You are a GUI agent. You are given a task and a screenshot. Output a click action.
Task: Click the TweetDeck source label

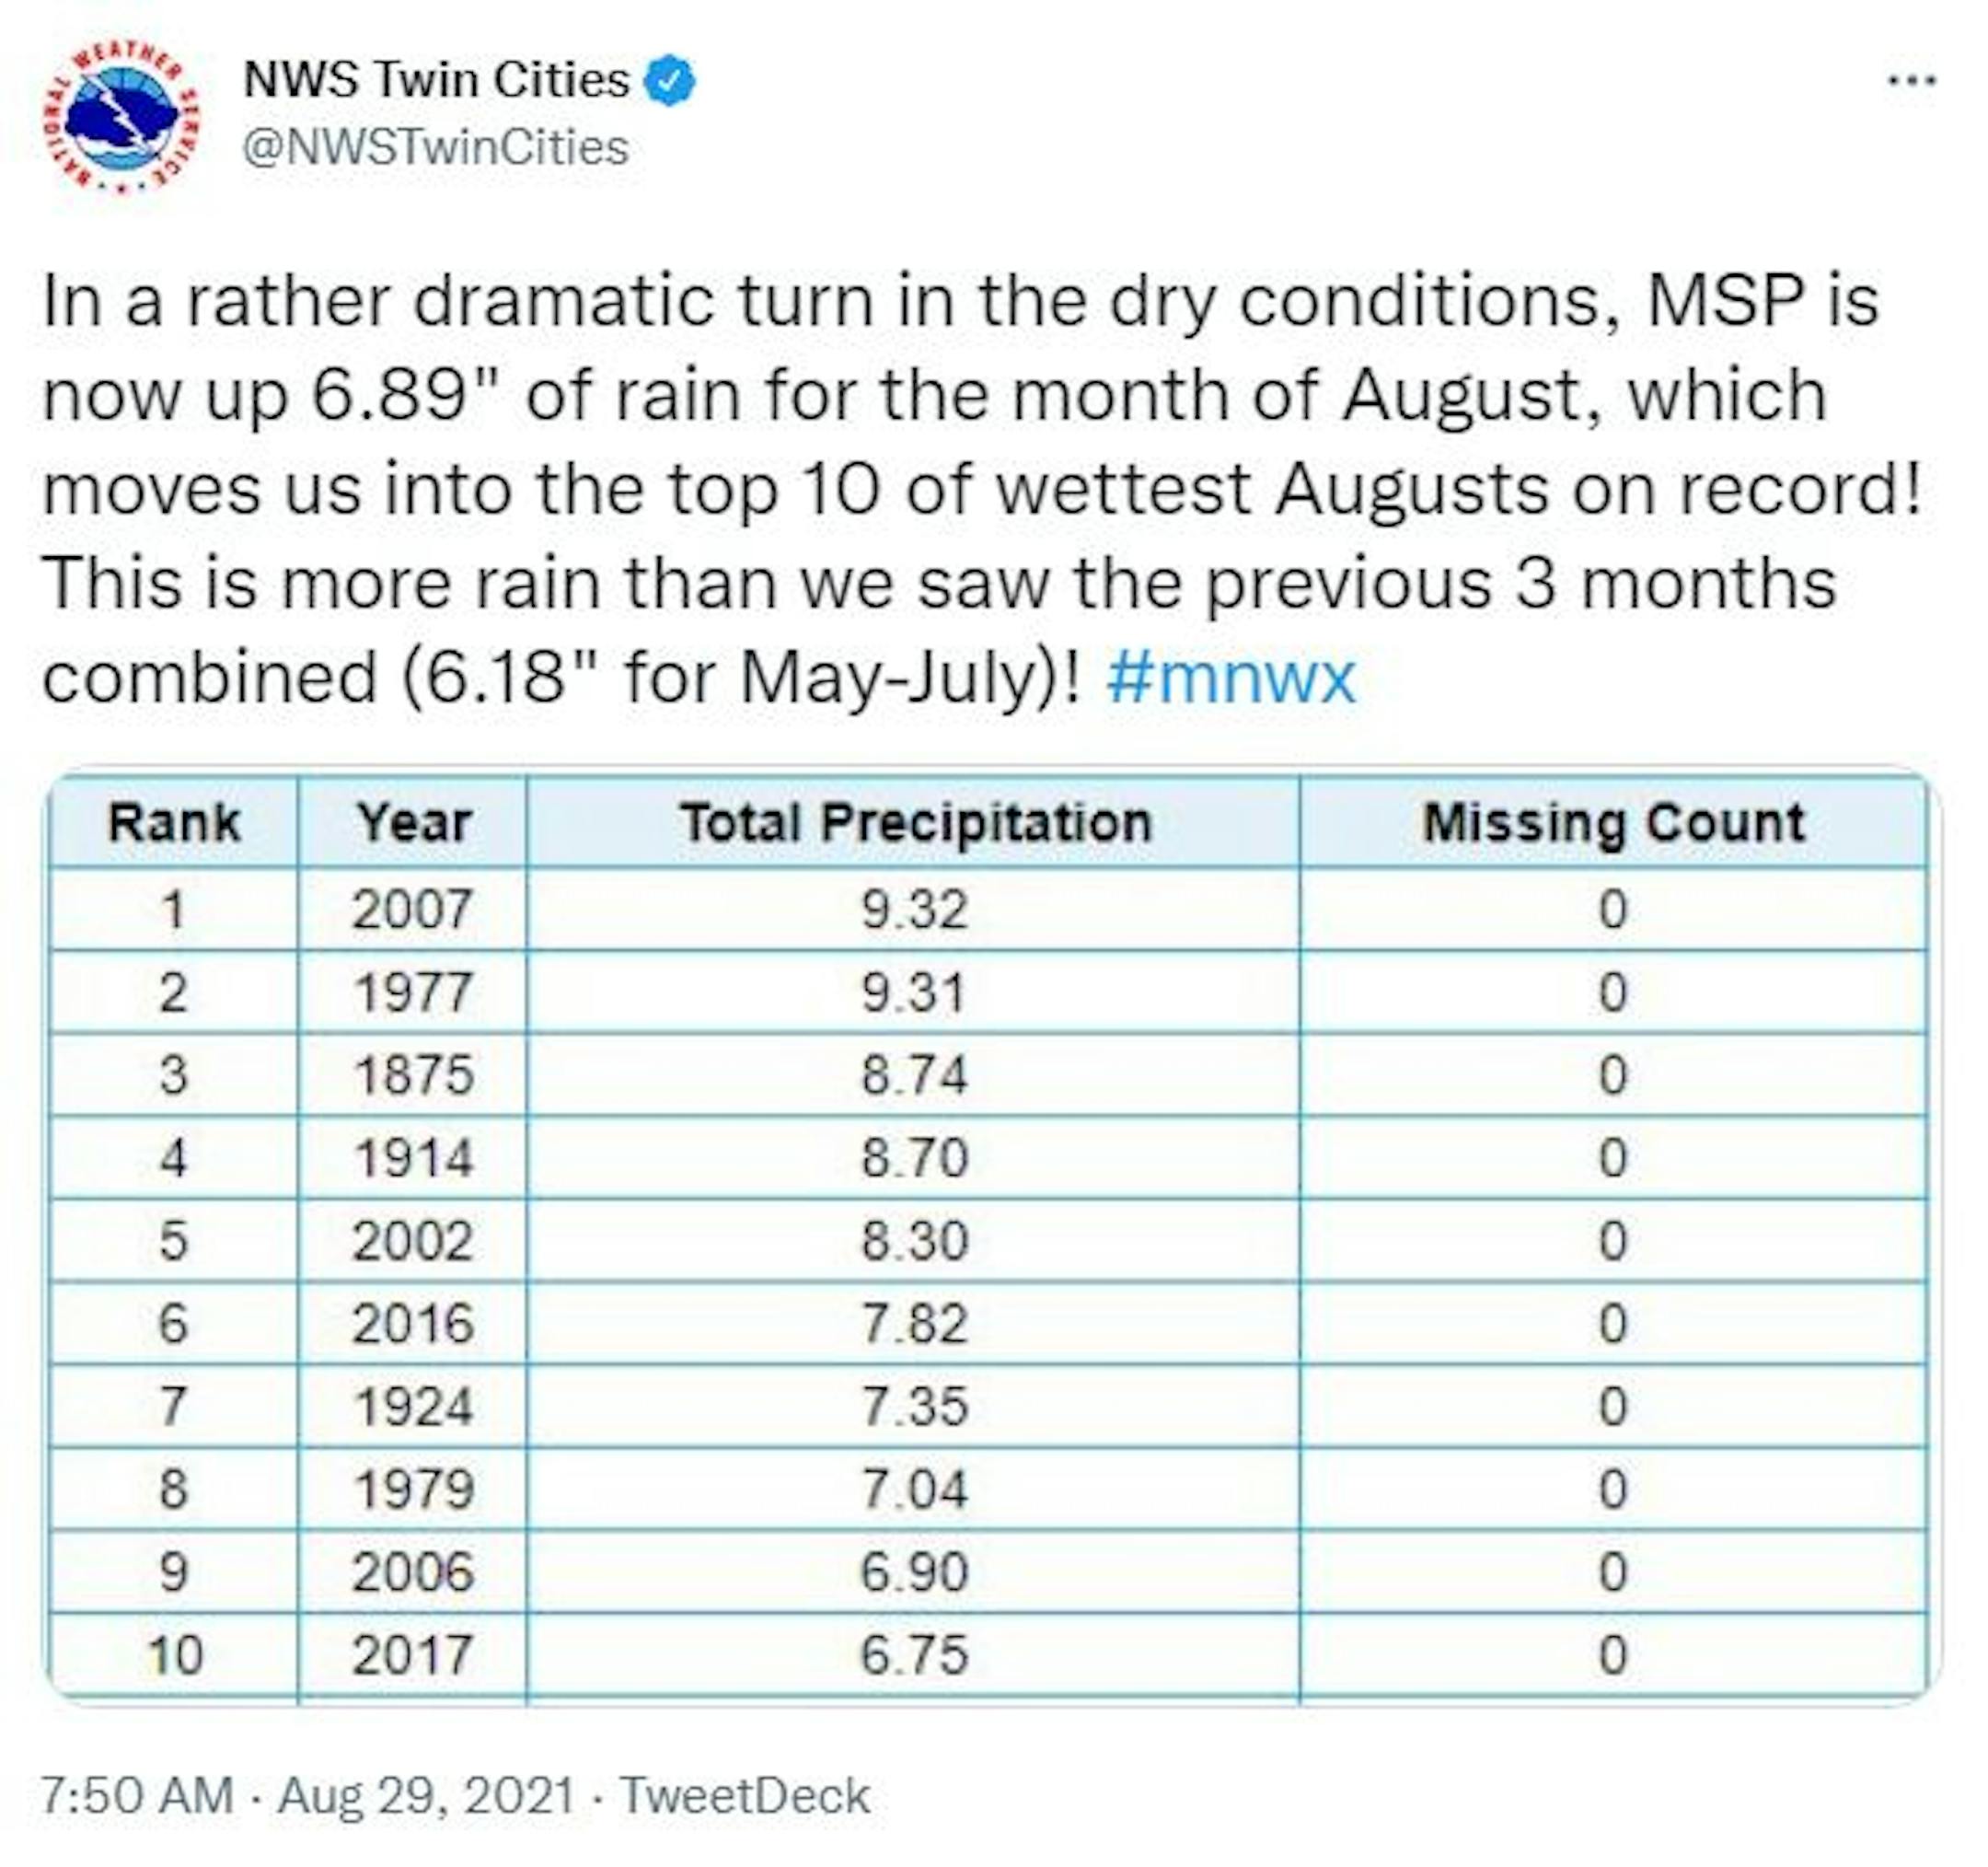pyautogui.click(x=745, y=1795)
